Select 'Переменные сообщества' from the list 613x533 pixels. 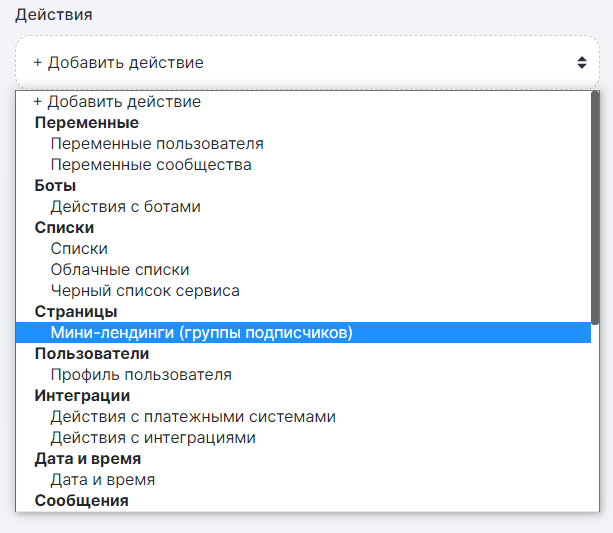(x=151, y=165)
